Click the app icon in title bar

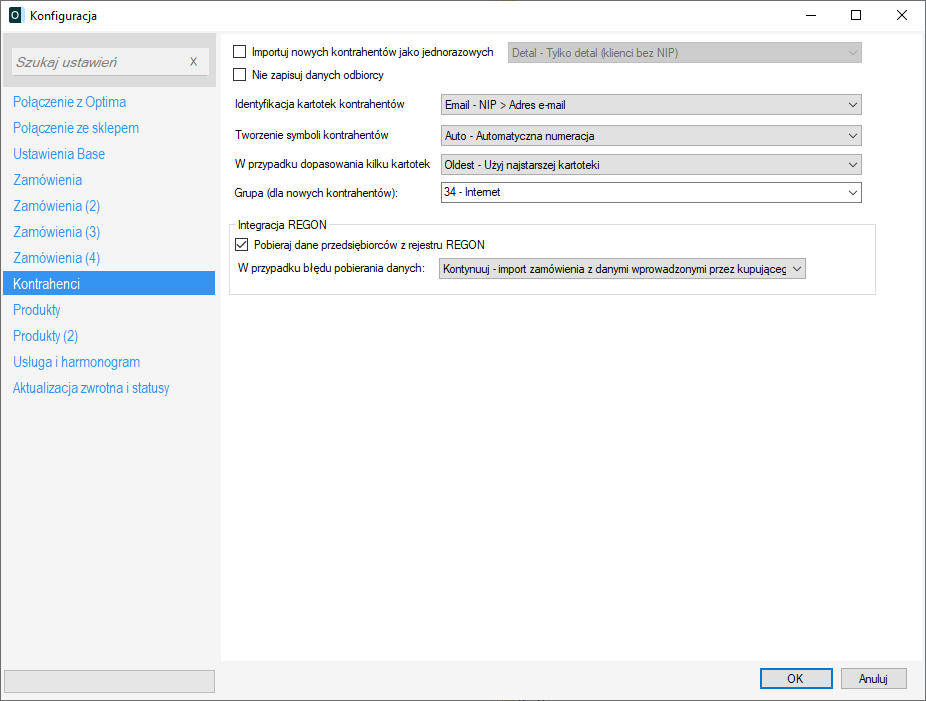(x=15, y=15)
